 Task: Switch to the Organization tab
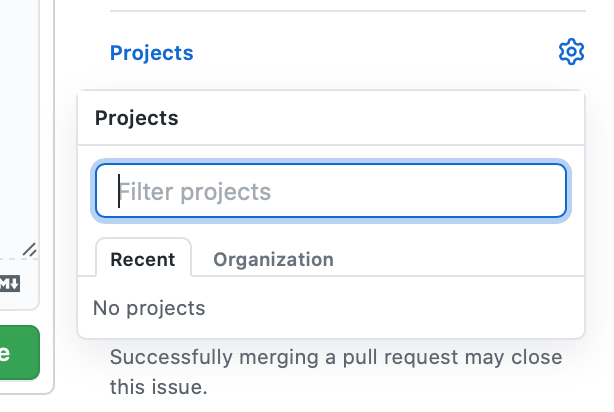coord(273,259)
